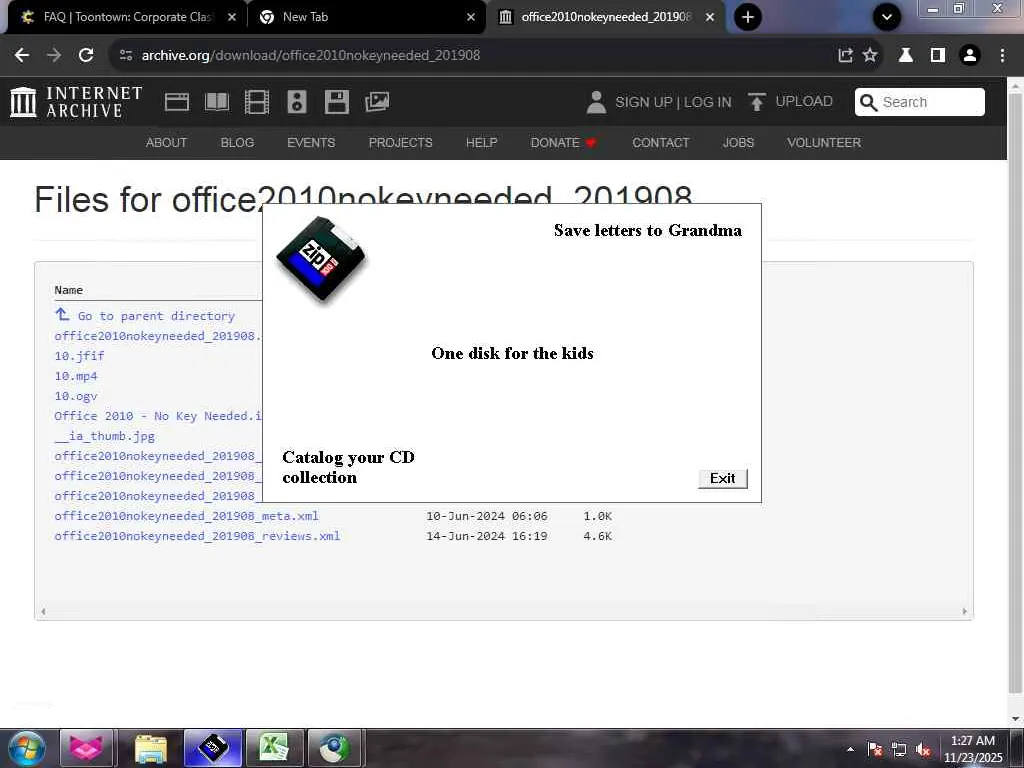The width and height of the screenshot is (1024, 768).
Task: Click the UPLOAD button
Action: coord(803,101)
